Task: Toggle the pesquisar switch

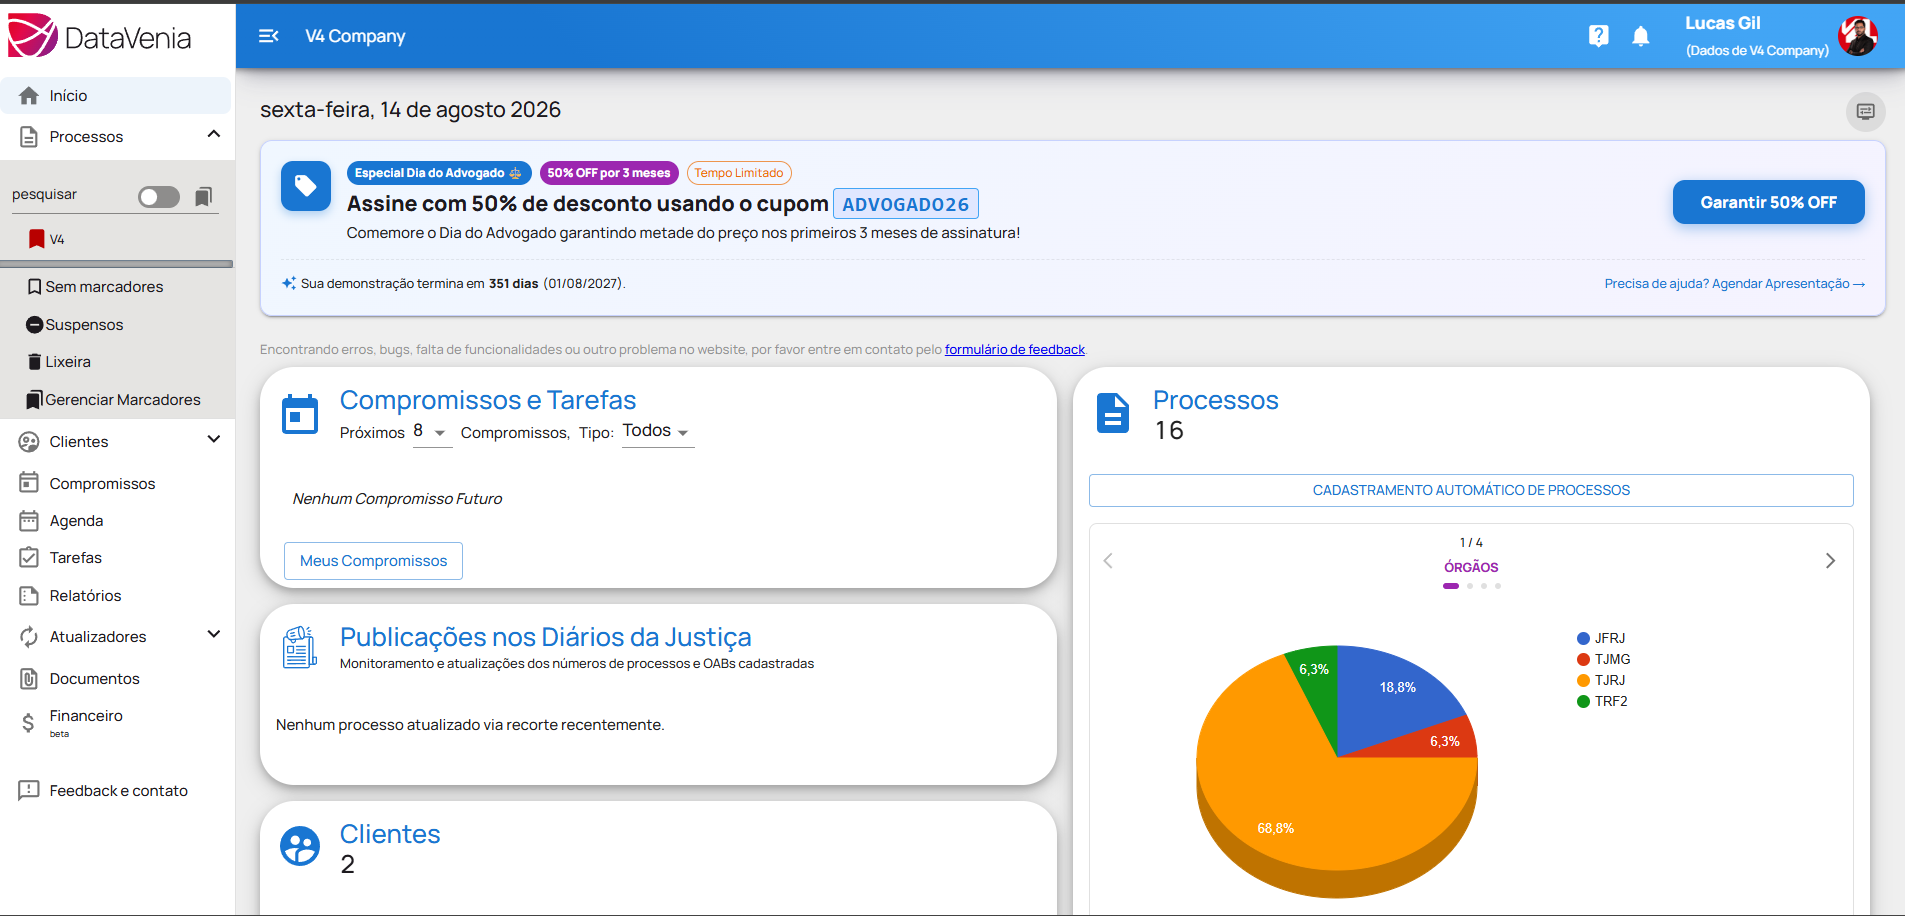Action: point(159,197)
